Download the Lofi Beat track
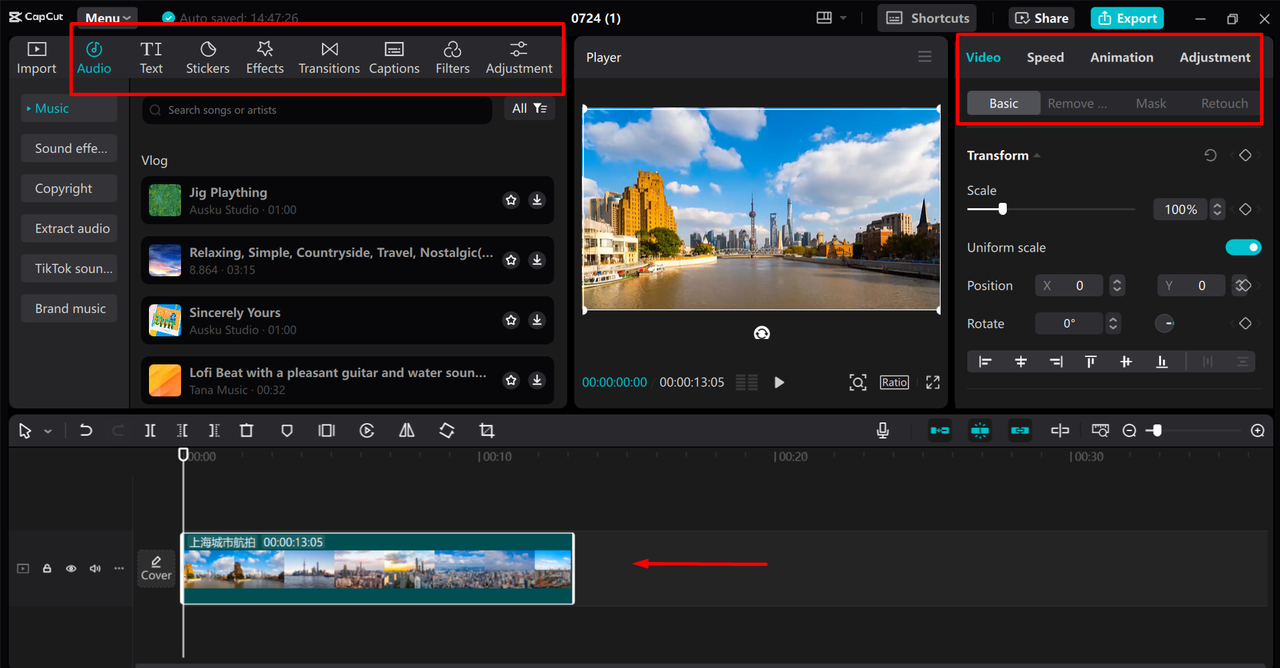 point(537,380)
